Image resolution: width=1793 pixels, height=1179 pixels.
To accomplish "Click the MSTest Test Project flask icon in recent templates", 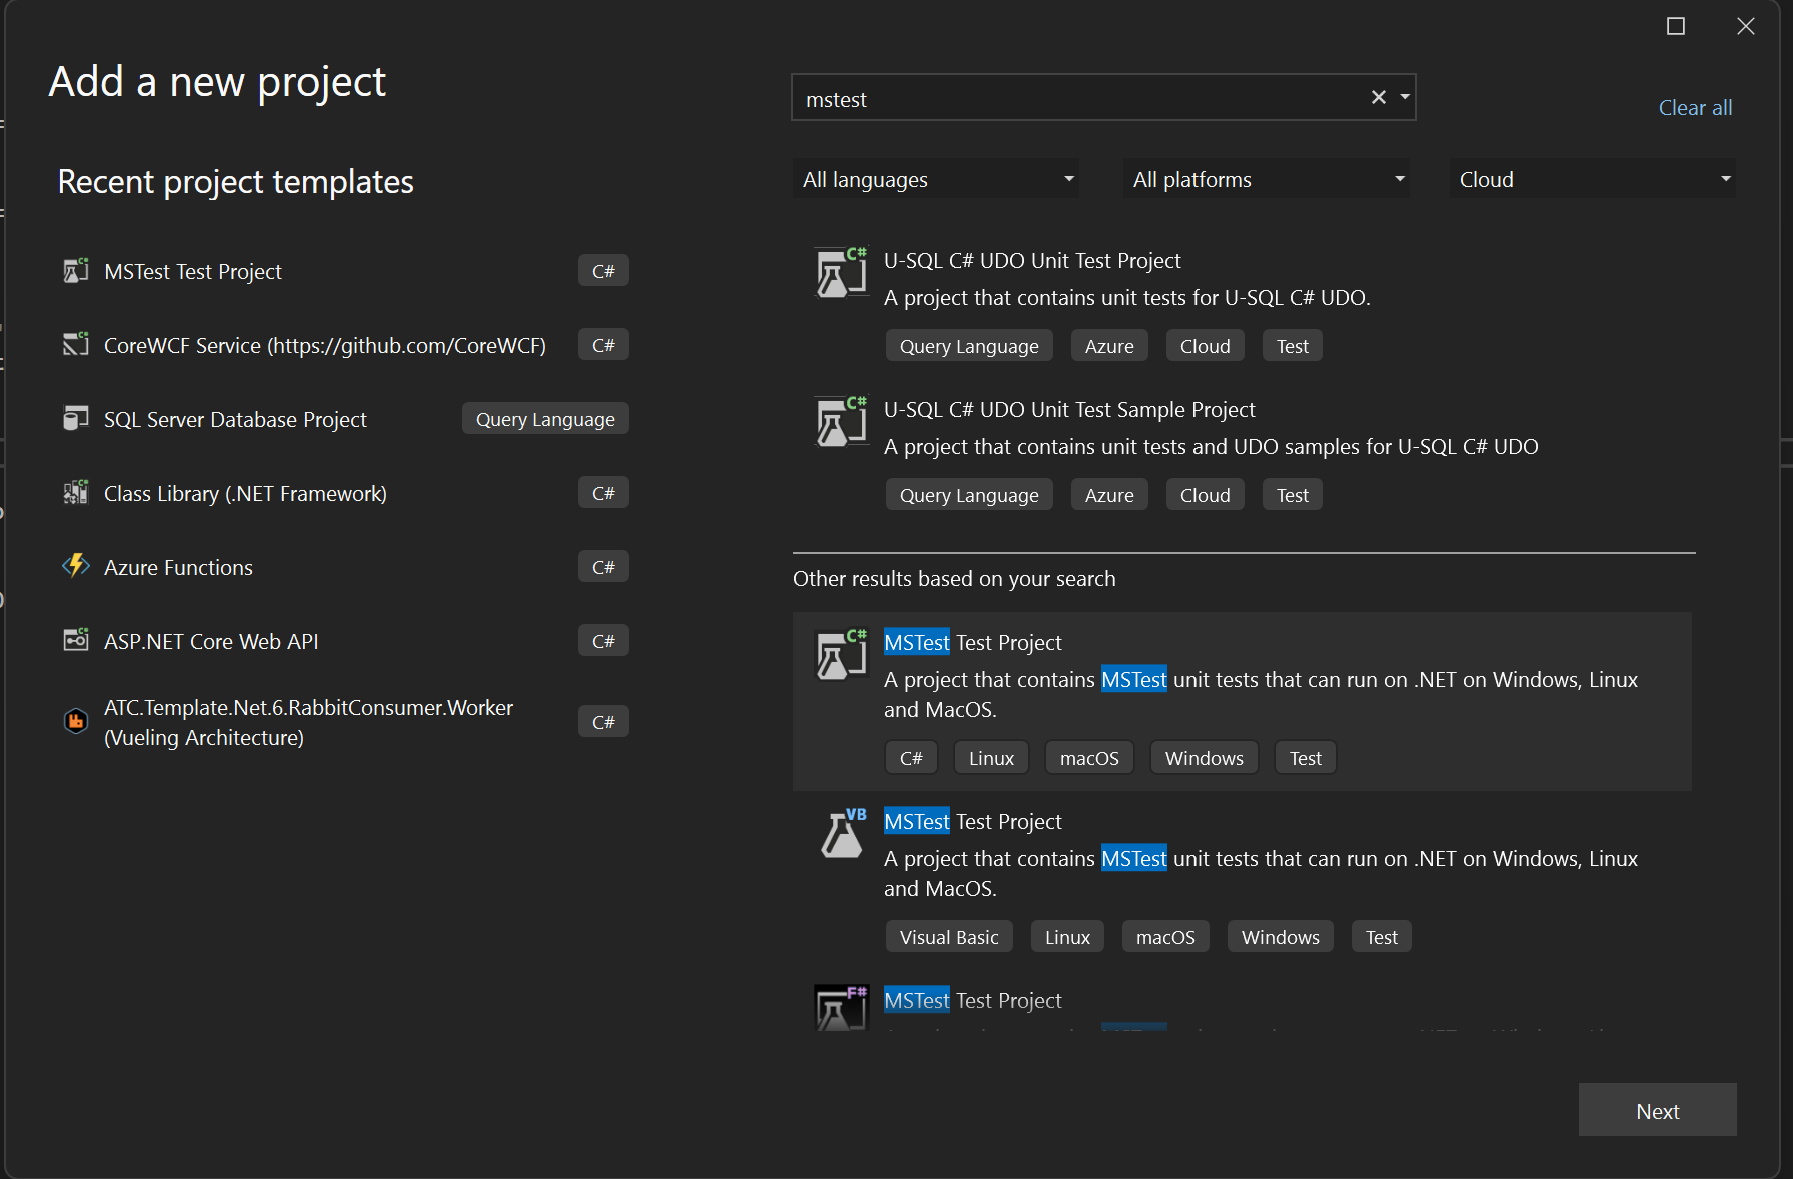I will click(x=76, y=271).
